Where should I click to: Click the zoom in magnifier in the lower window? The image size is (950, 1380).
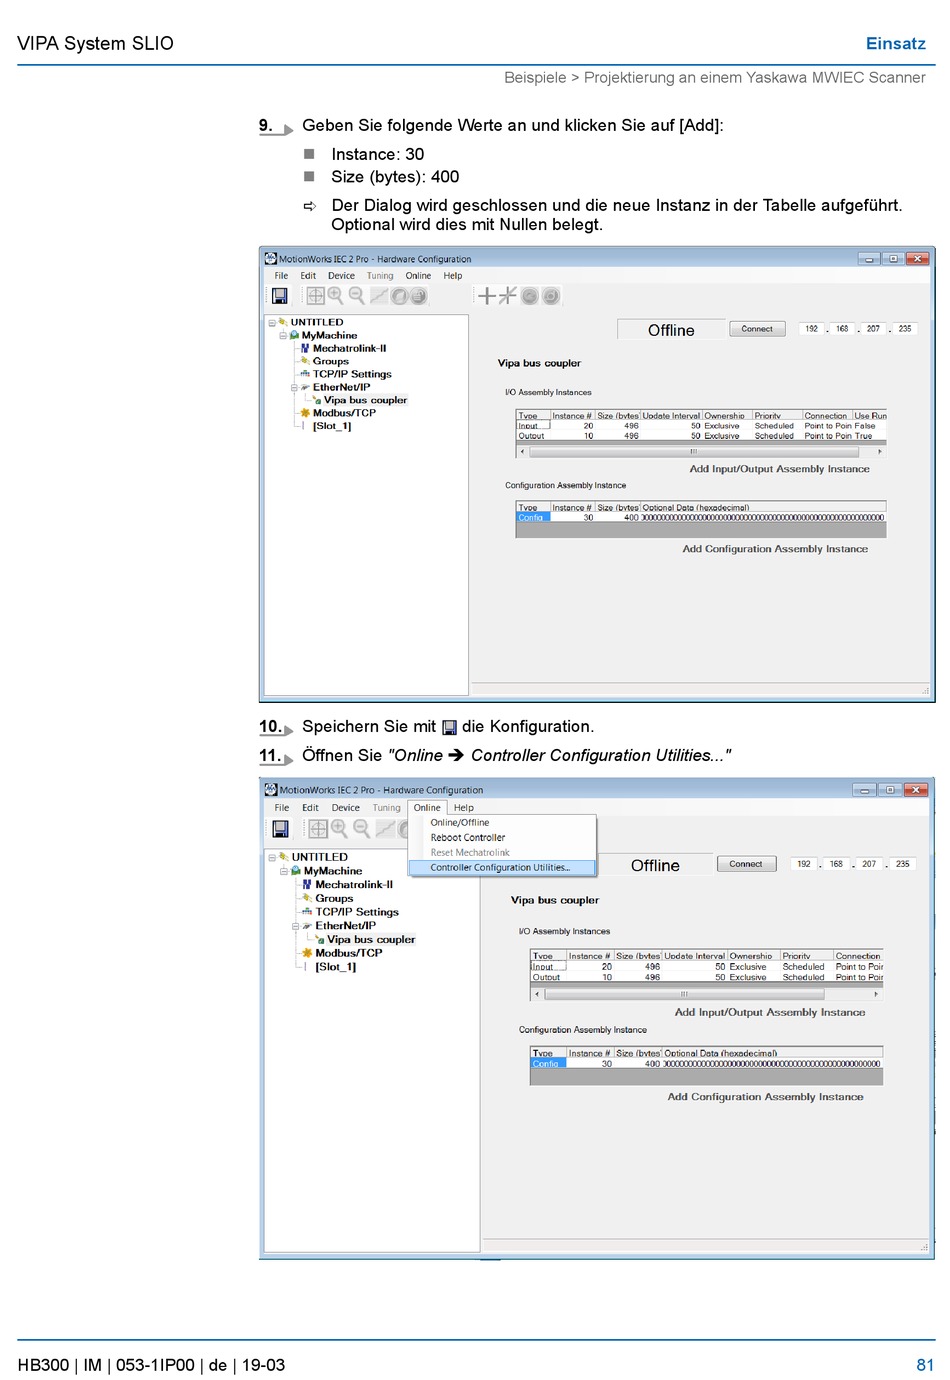(x=340, y=829)
